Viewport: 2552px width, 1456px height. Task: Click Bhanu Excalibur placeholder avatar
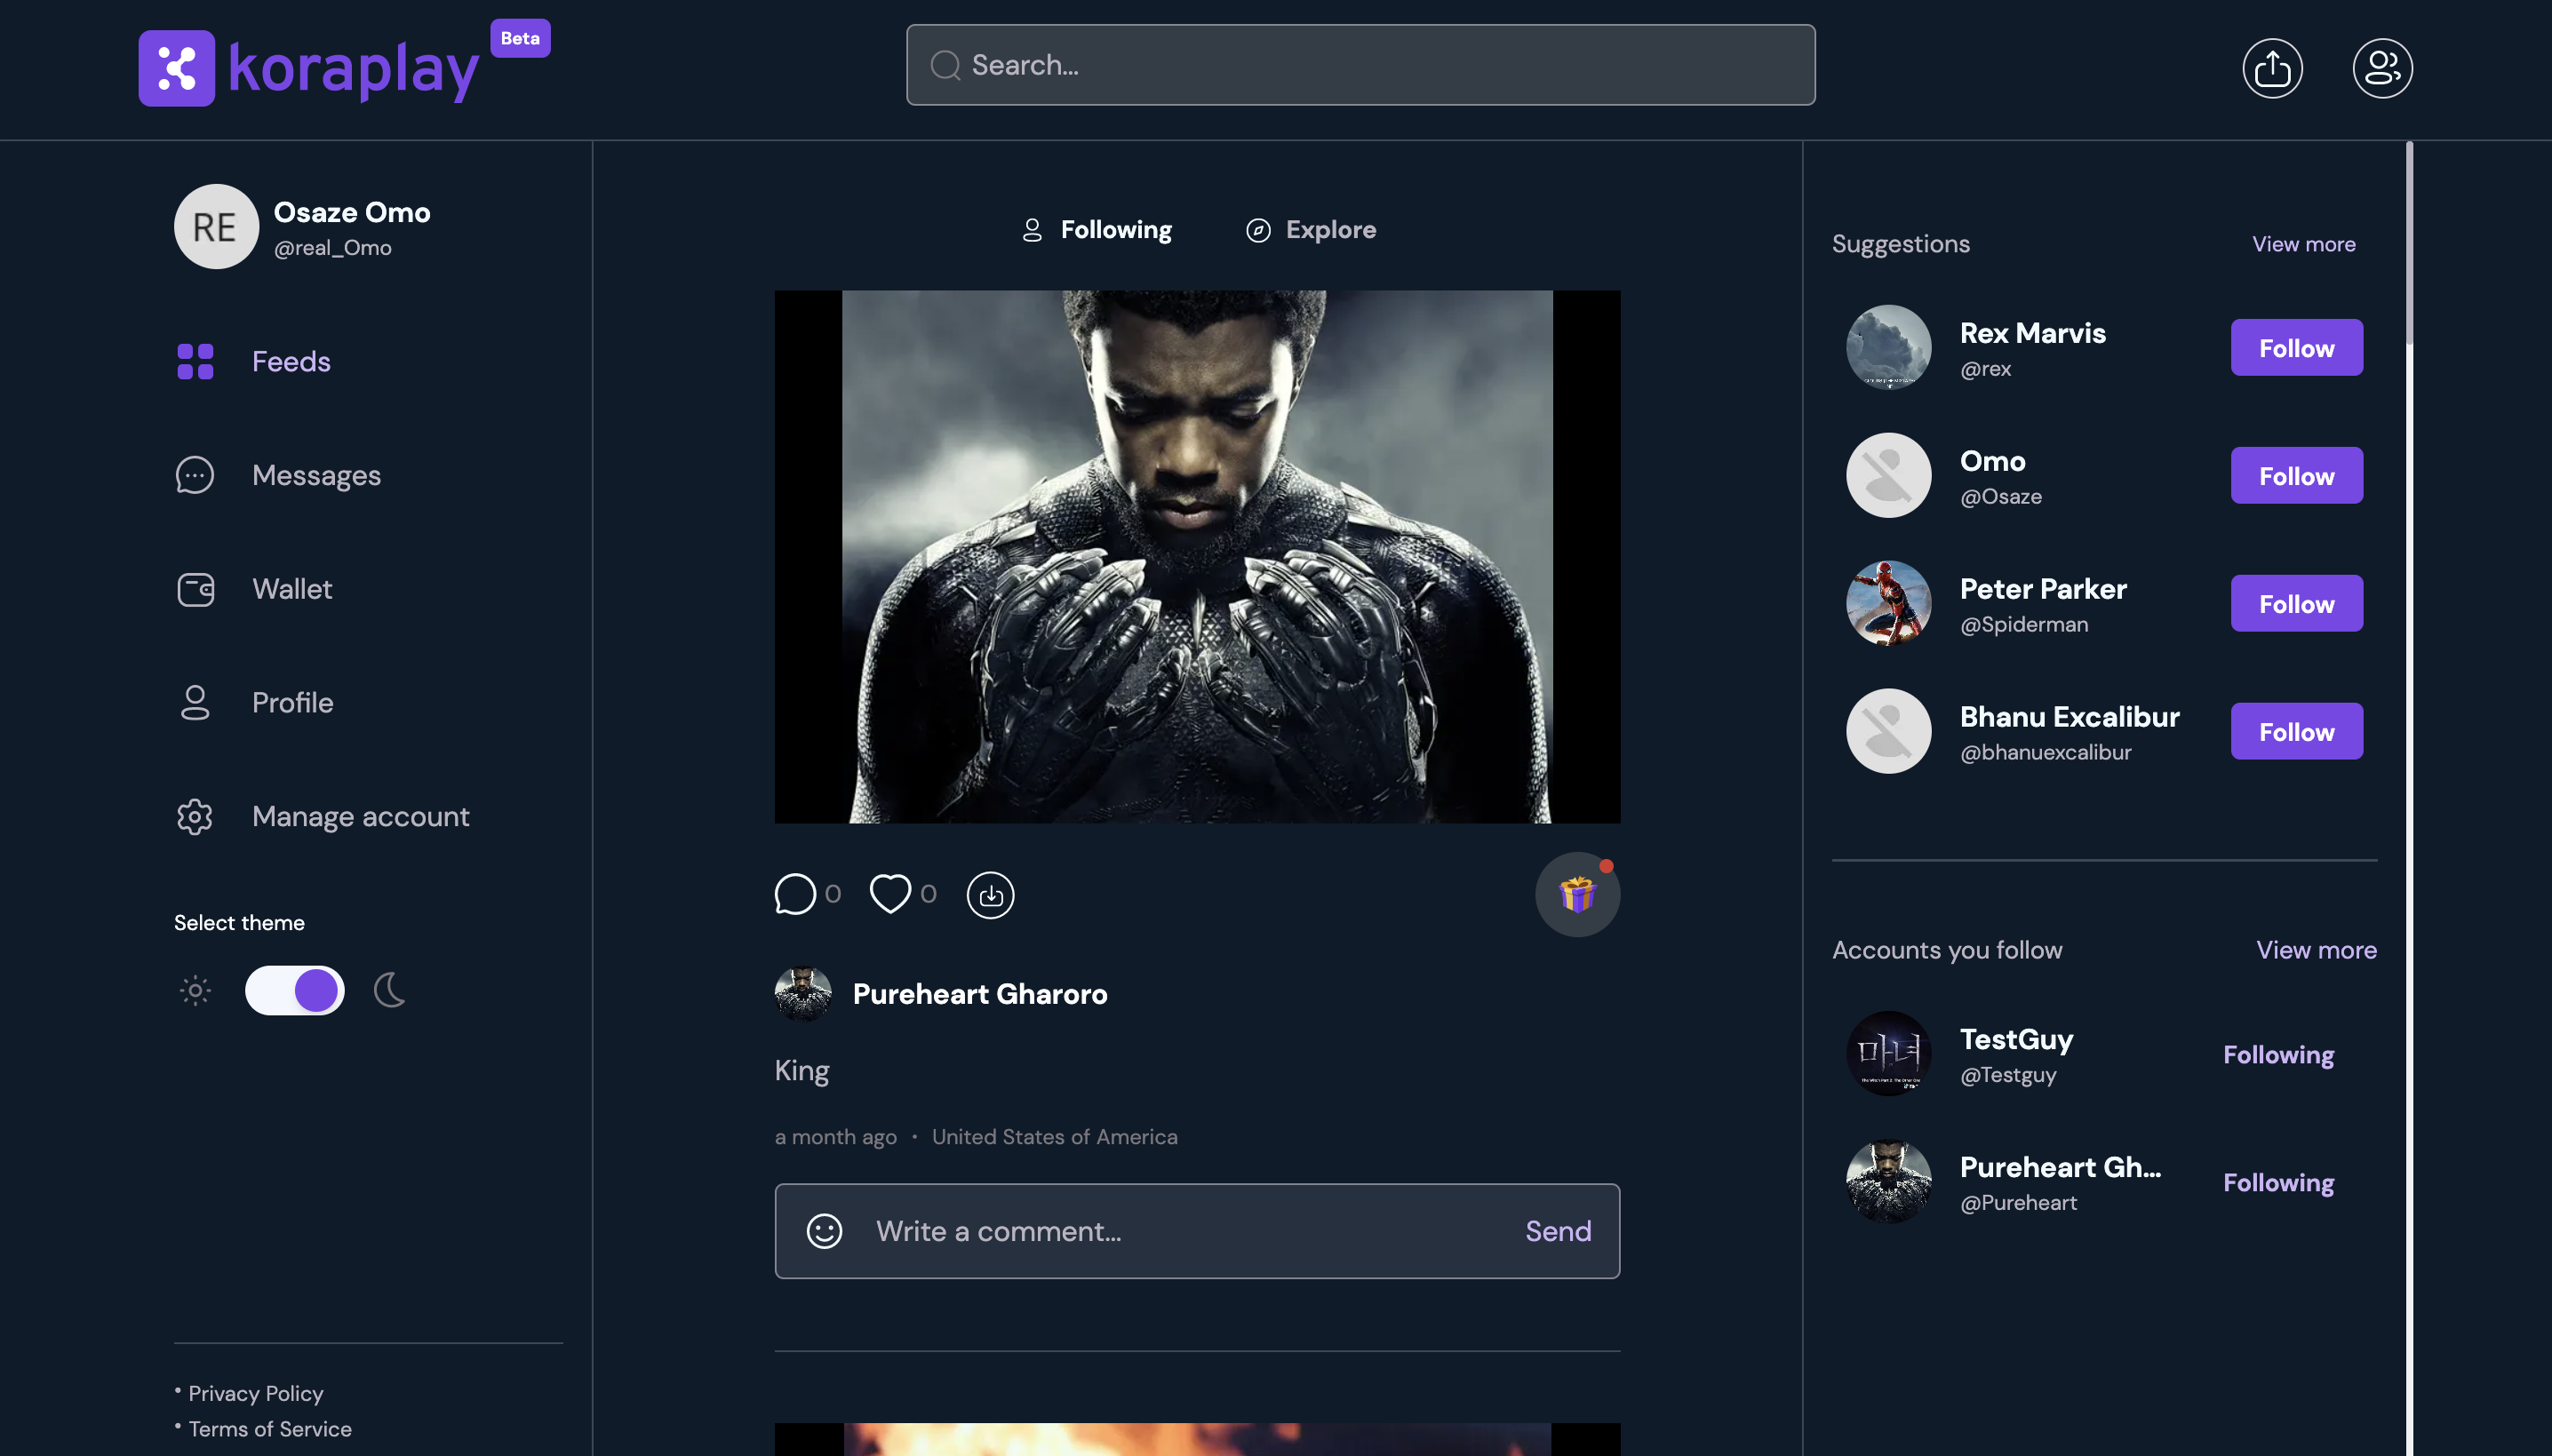click(x=1888, y=731)
